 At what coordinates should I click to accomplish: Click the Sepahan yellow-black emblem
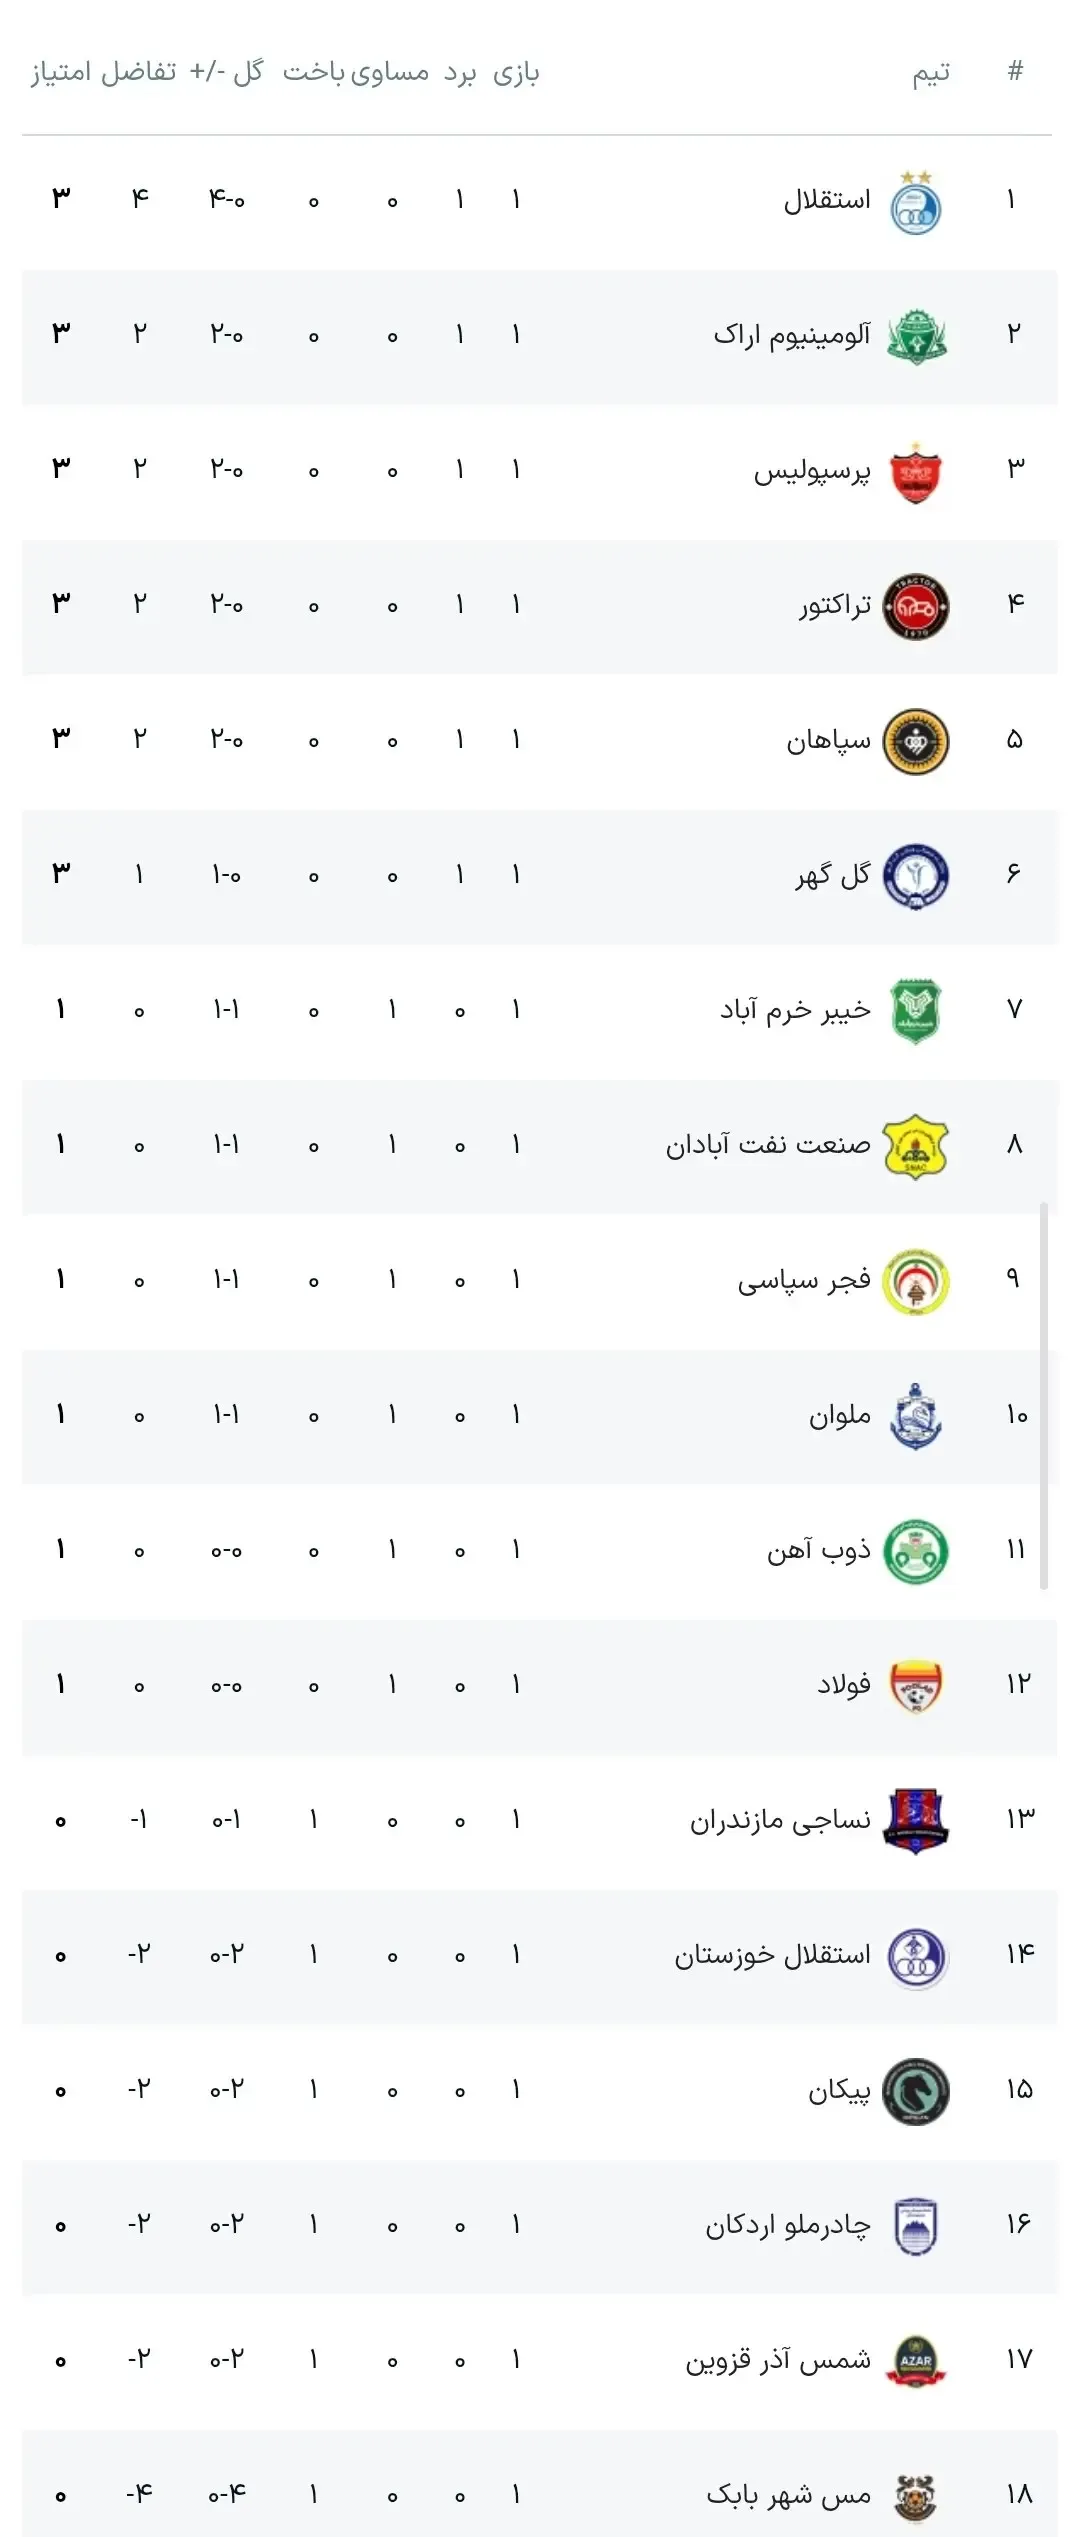(x=916, y=742)
